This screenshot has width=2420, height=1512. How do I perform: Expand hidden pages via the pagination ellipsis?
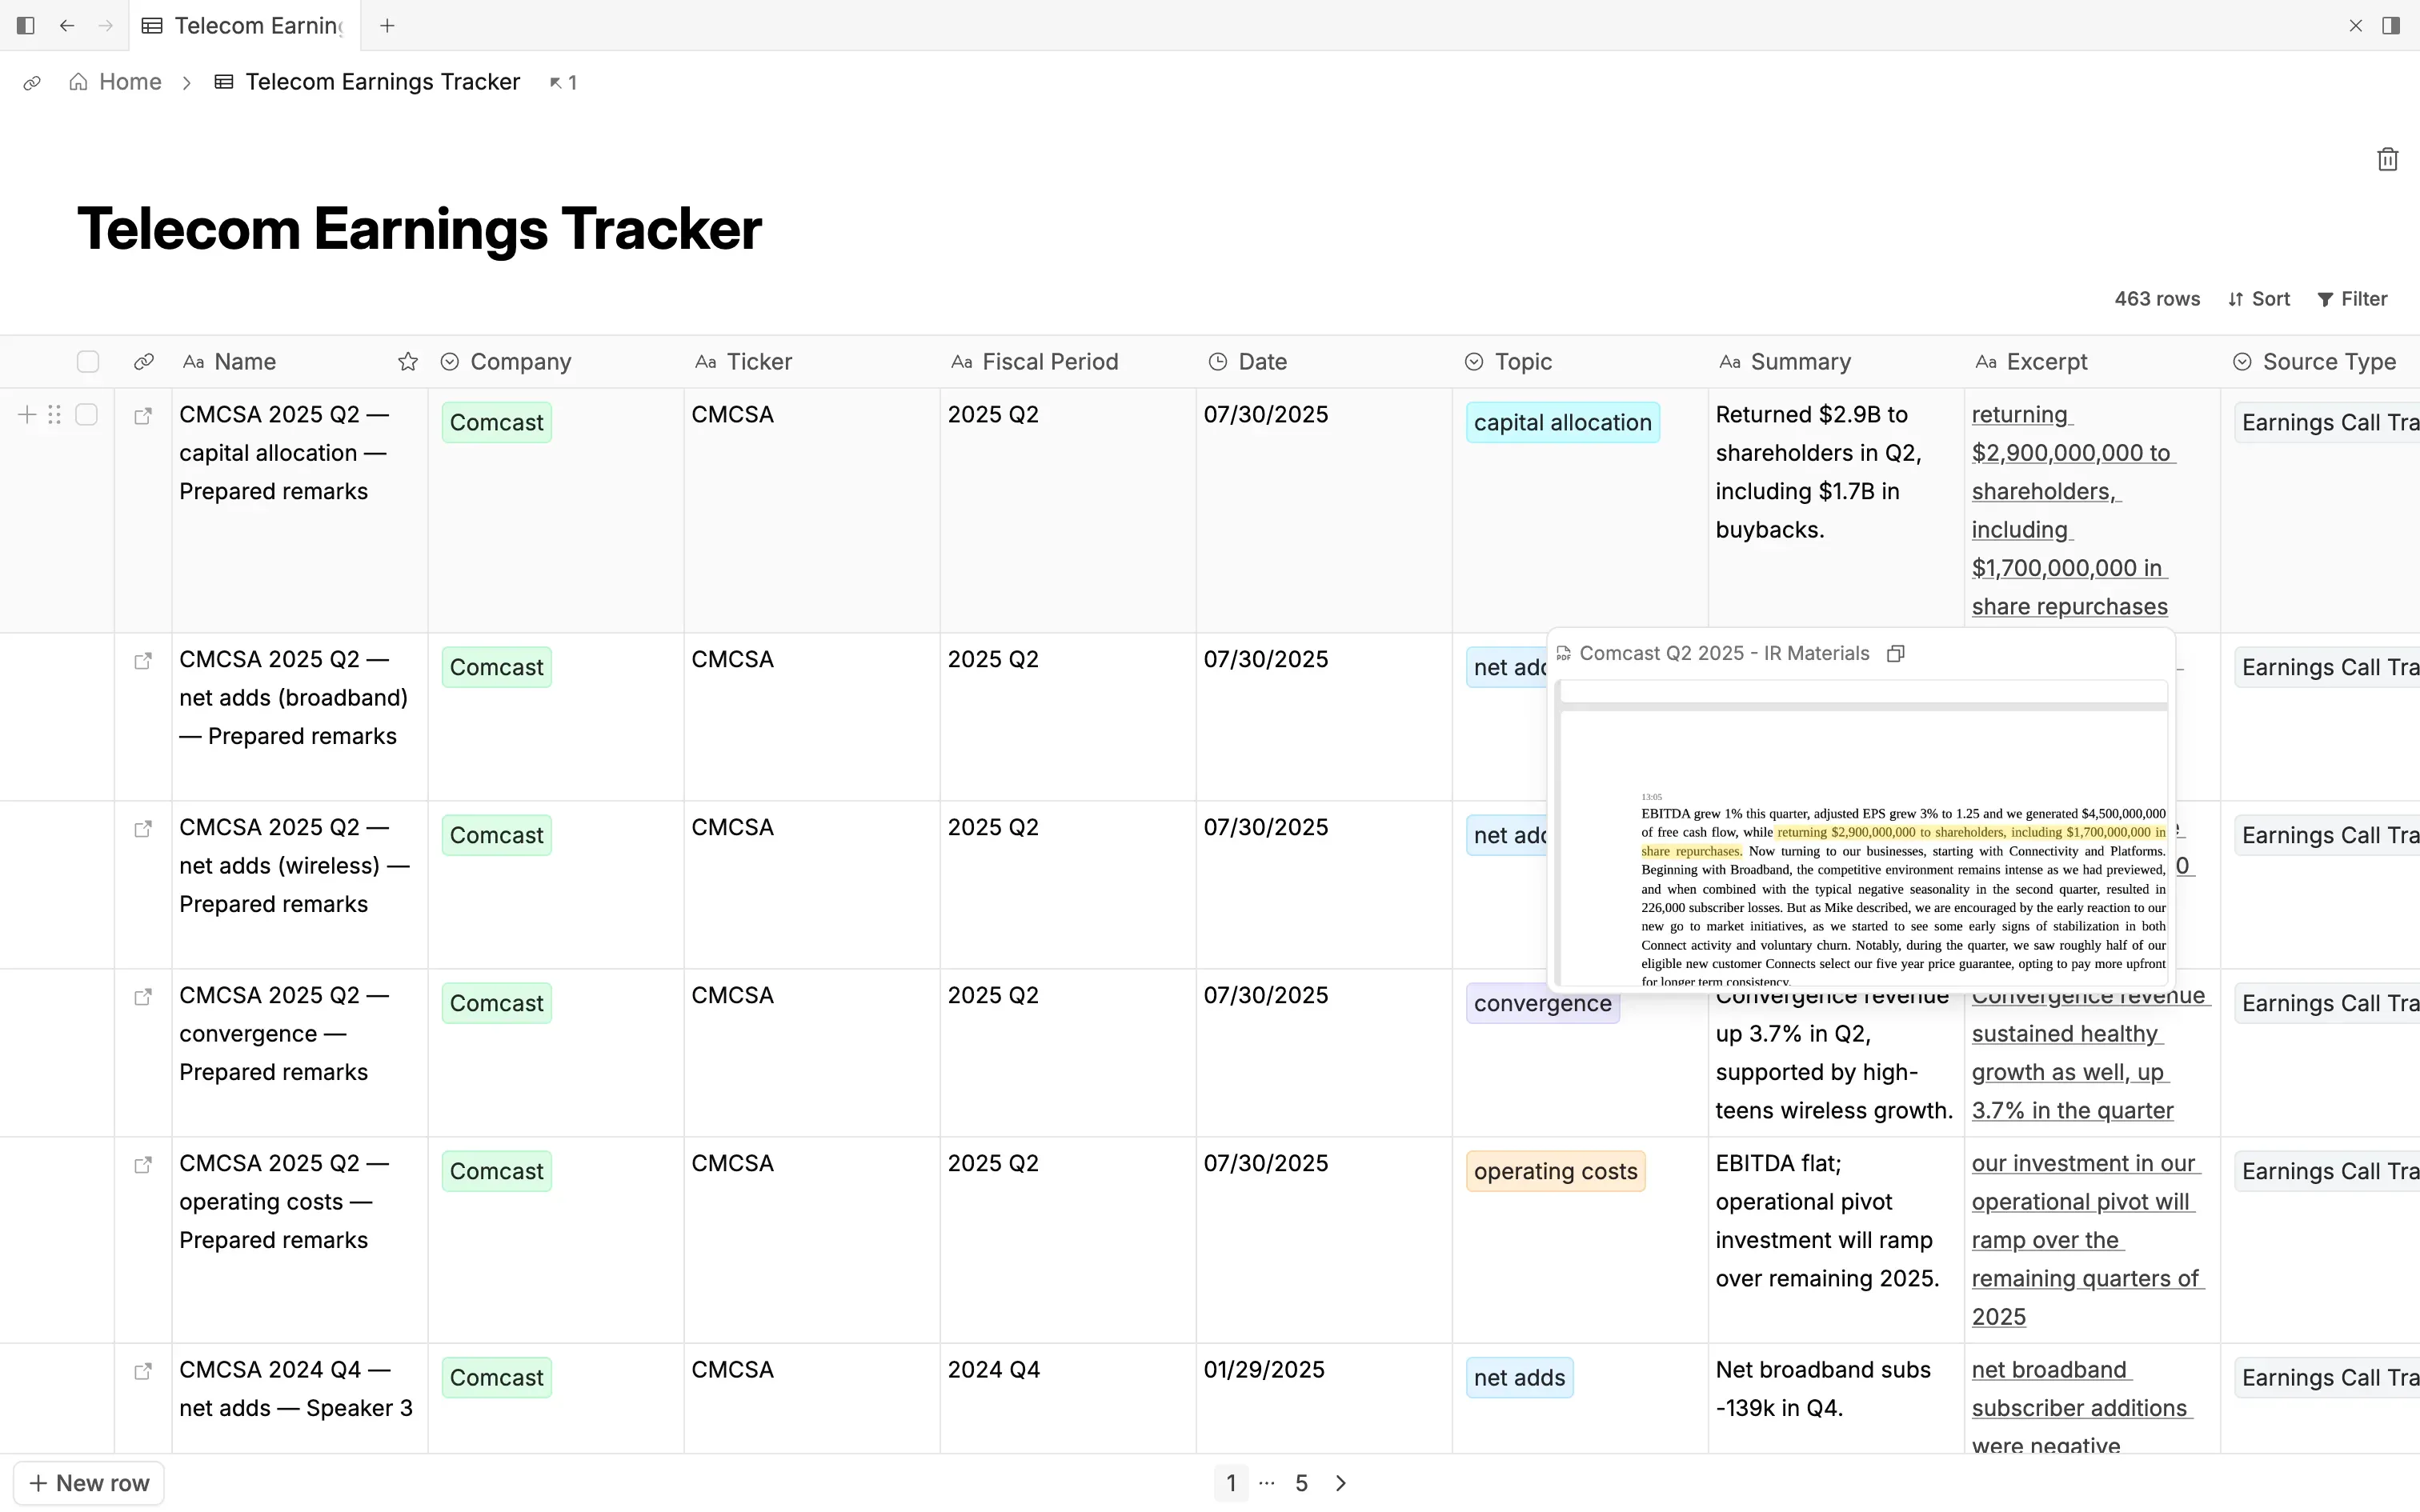click(1266, 1483)
